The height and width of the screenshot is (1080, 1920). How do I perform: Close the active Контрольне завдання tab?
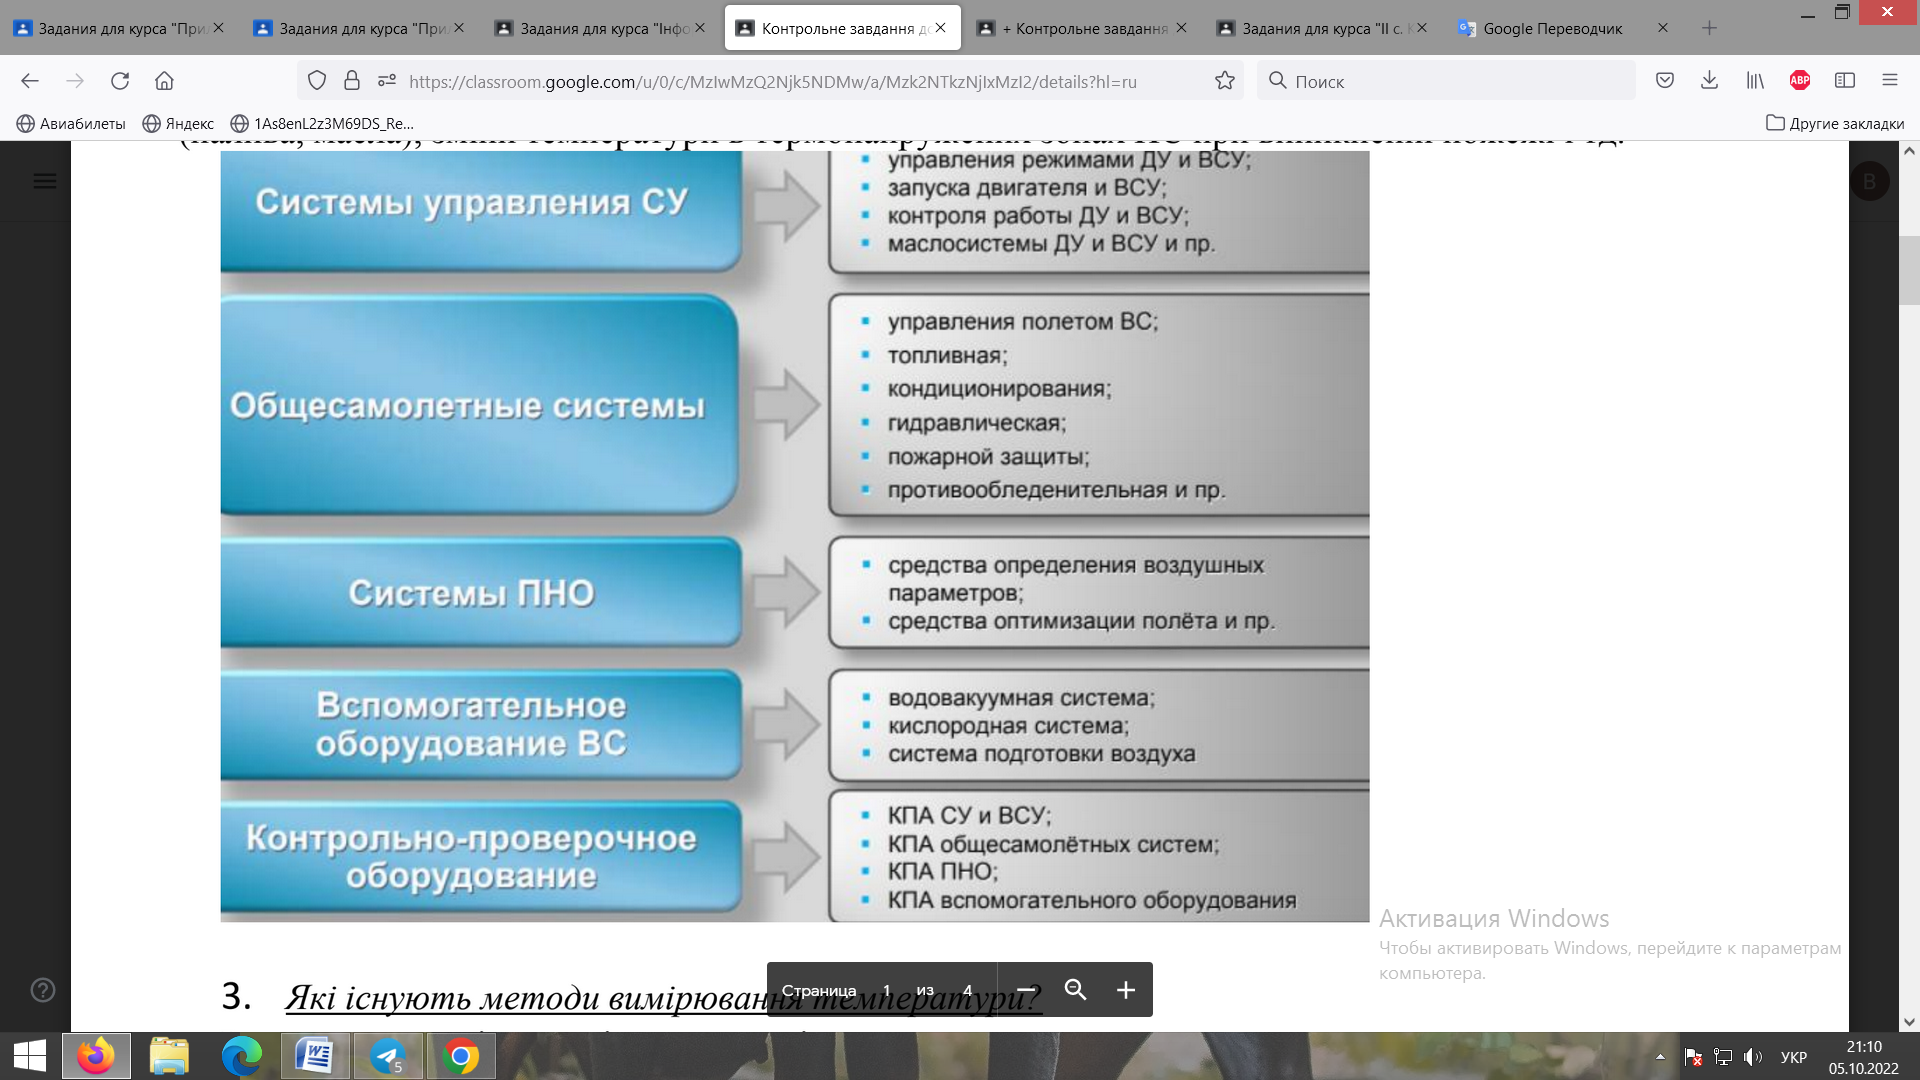pos(941,28)
